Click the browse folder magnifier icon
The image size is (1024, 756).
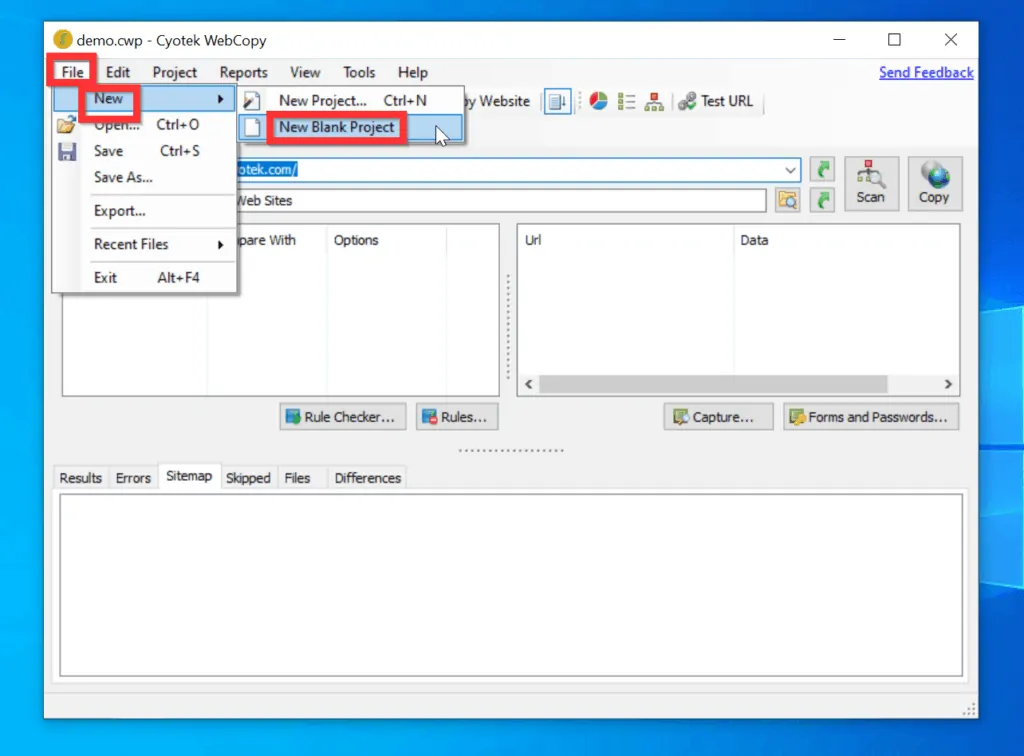pyautogui.click(x=788, y=200)
